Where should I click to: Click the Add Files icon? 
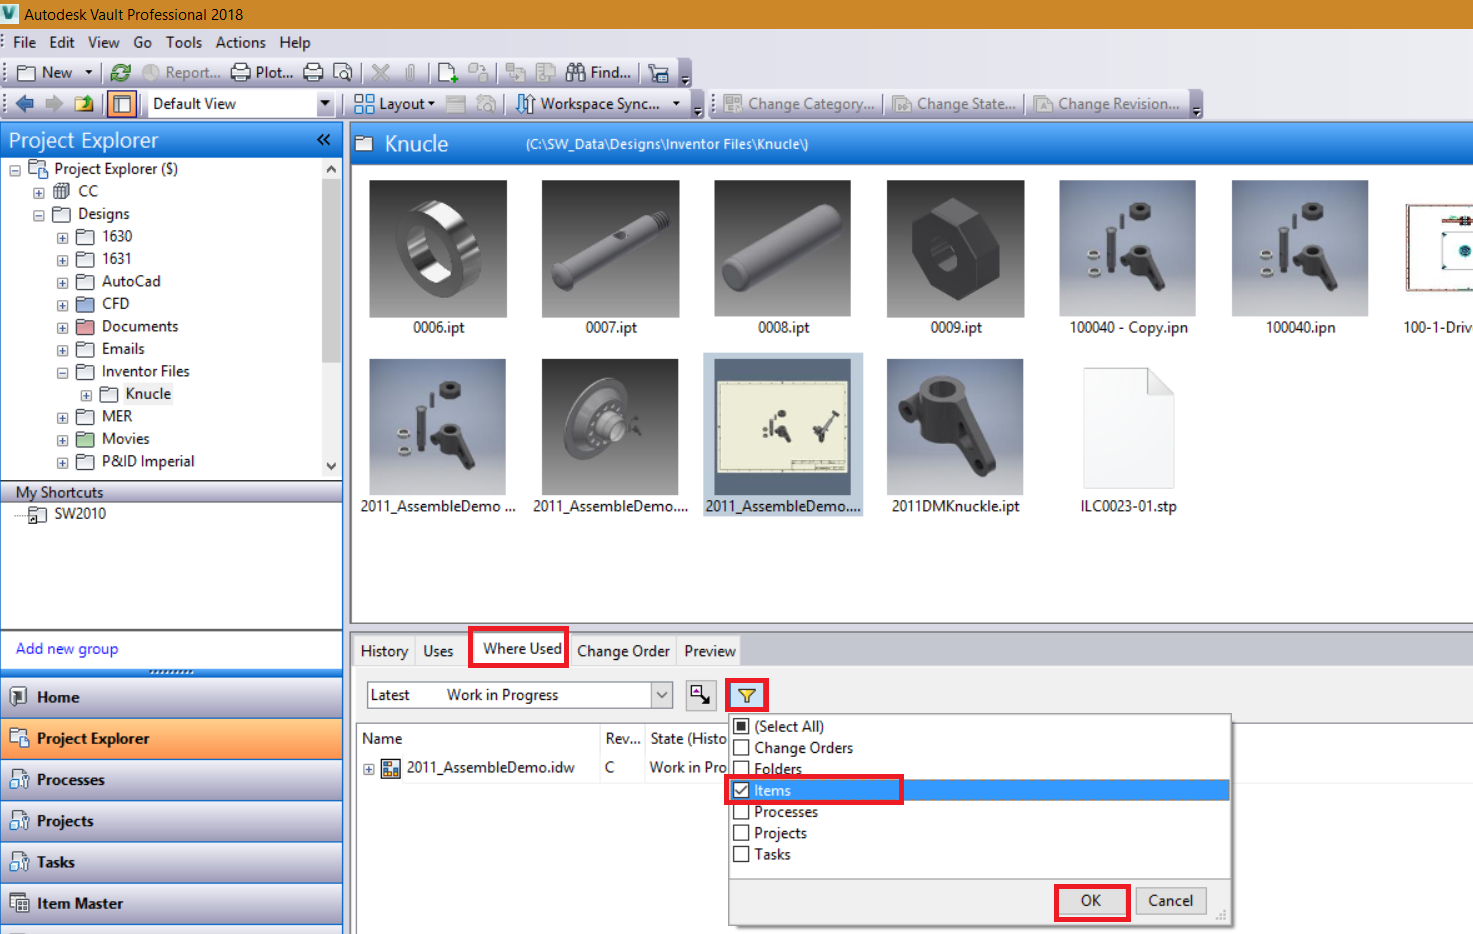point(447,72)
